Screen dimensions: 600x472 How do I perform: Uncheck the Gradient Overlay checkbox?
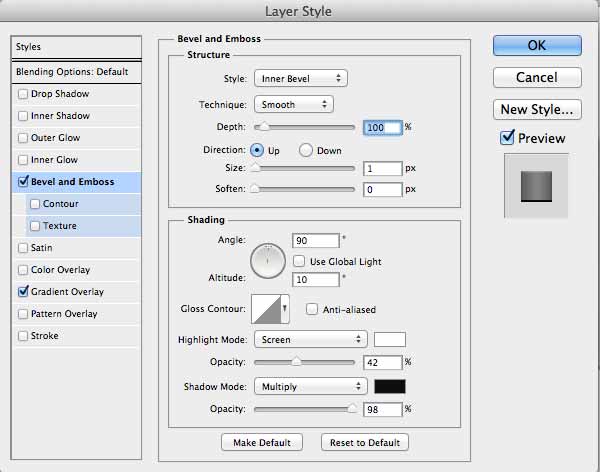pyautogui.click(x=23, y=291)
